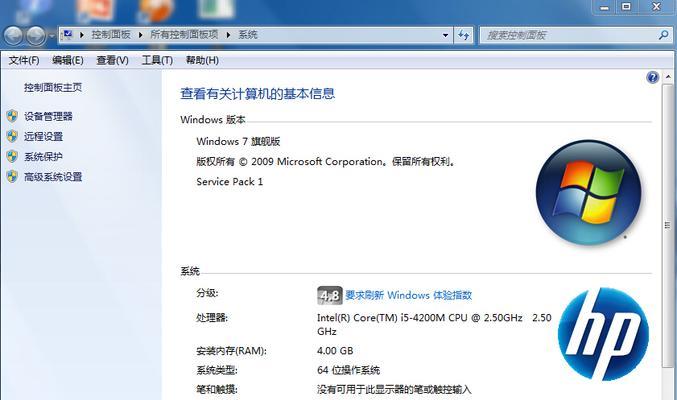
Task: Select 控制面板 breadcrumb in address bar
Action: pyautogui.click(x=111, y=35)
